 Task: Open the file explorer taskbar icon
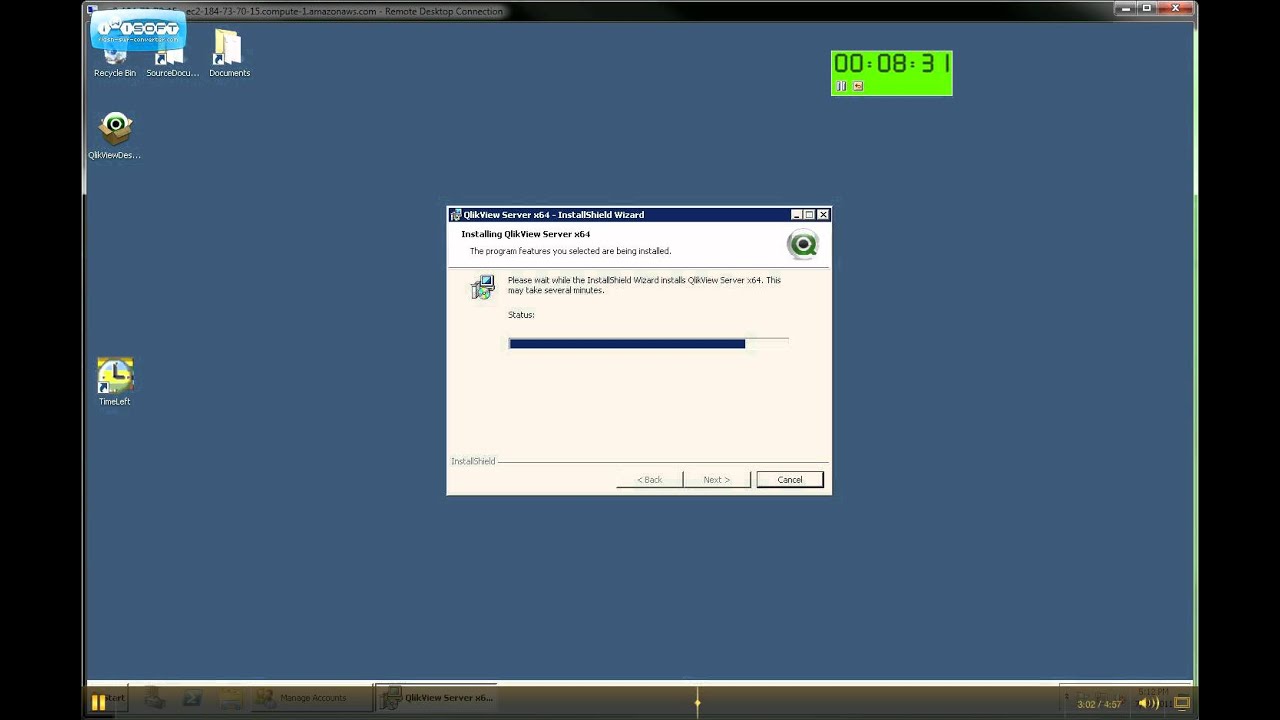coord(231,698)
